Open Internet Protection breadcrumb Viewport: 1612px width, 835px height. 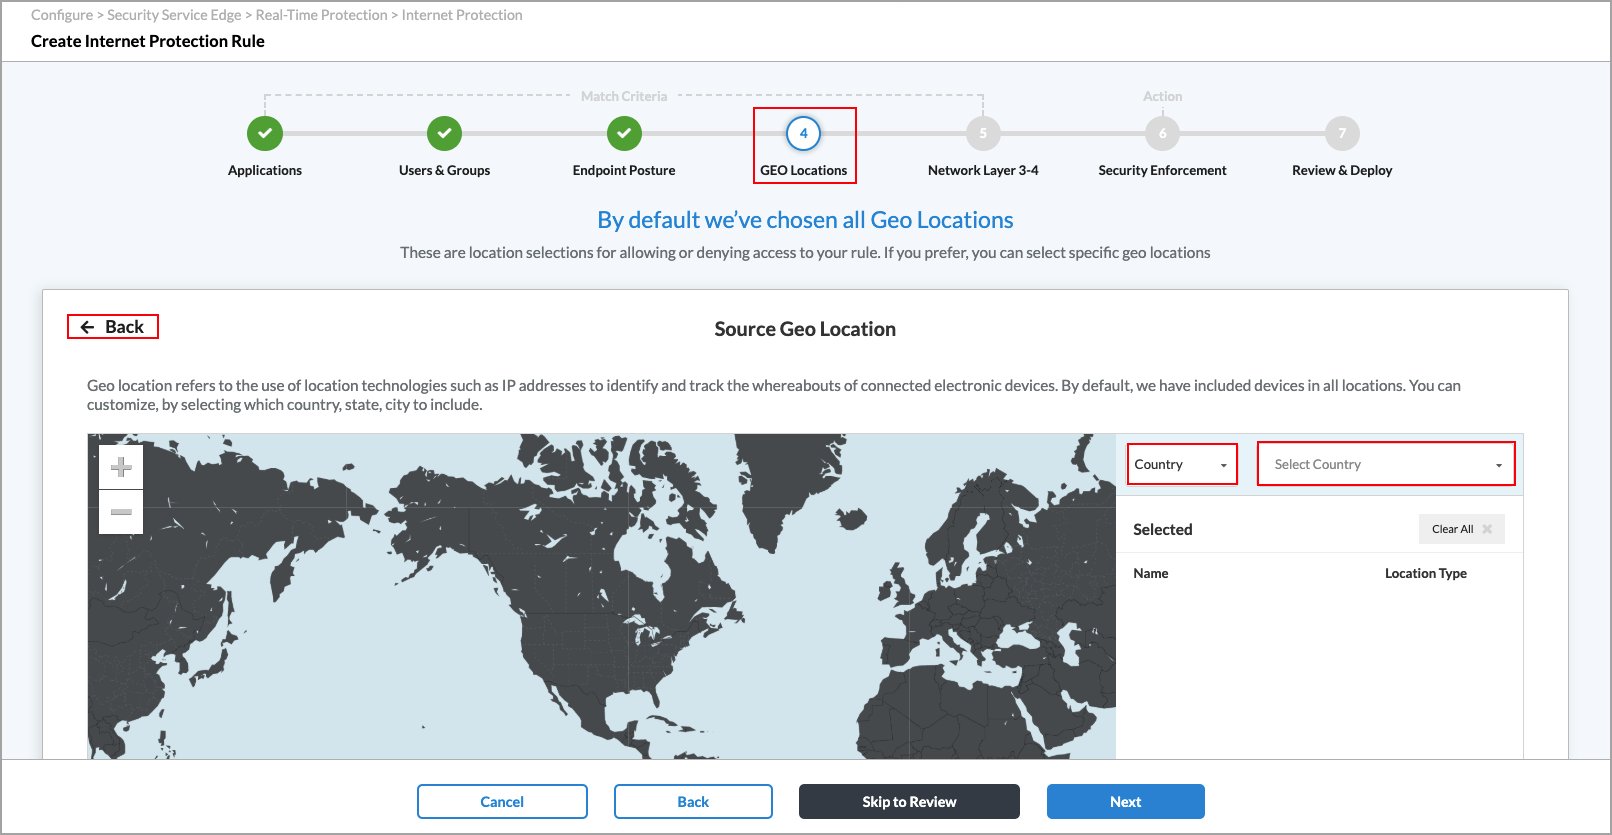(462, 15)
